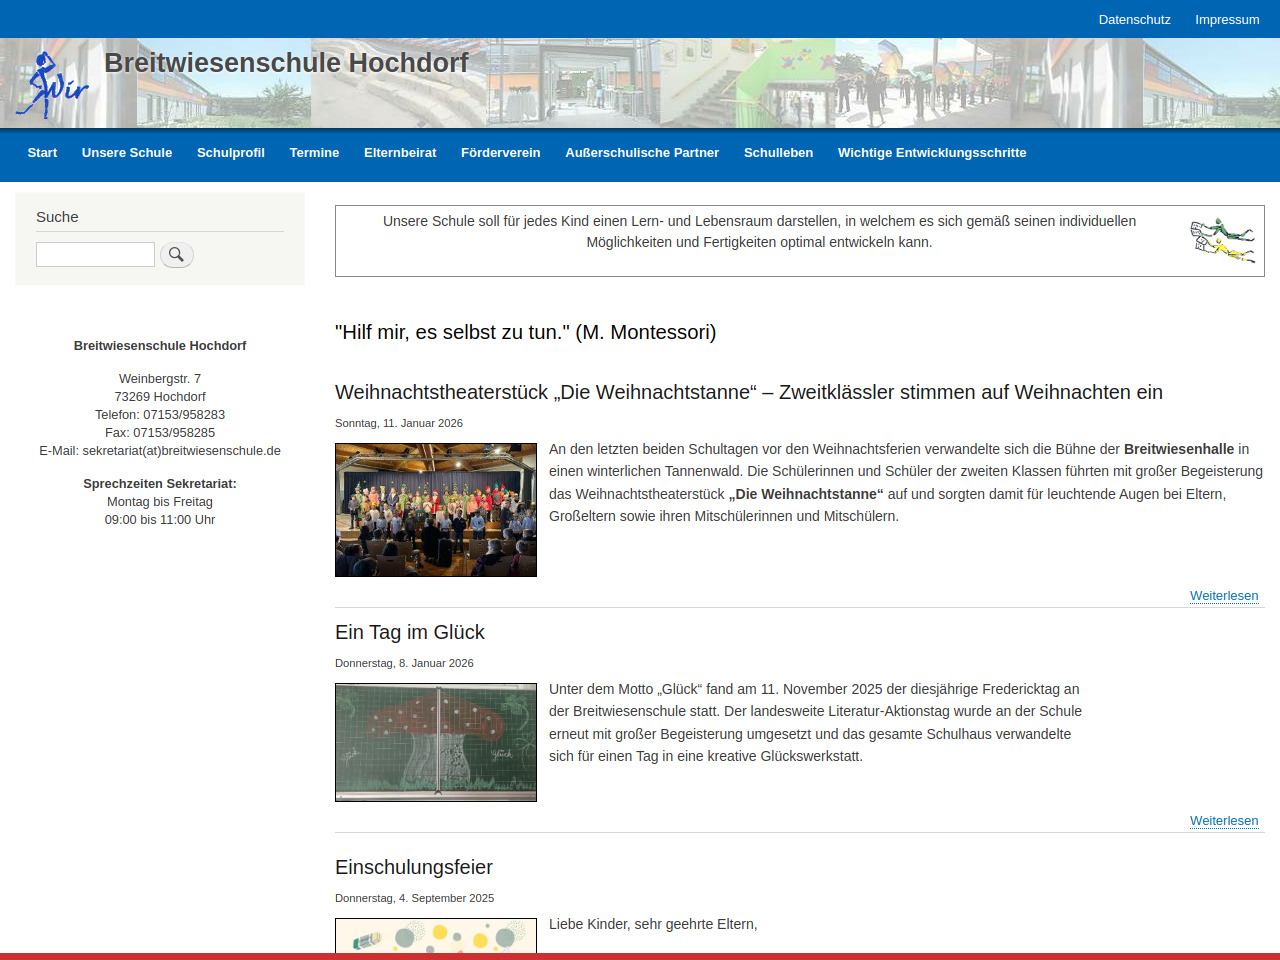Go to the Termine page

tap(314, 153)
